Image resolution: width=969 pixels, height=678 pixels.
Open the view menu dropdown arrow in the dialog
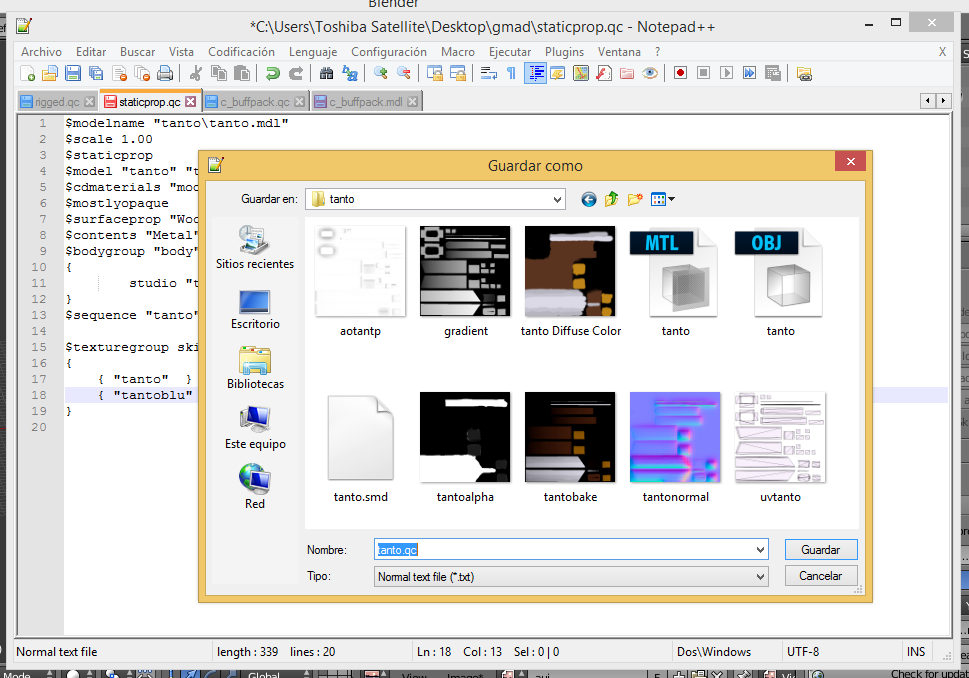670,199
